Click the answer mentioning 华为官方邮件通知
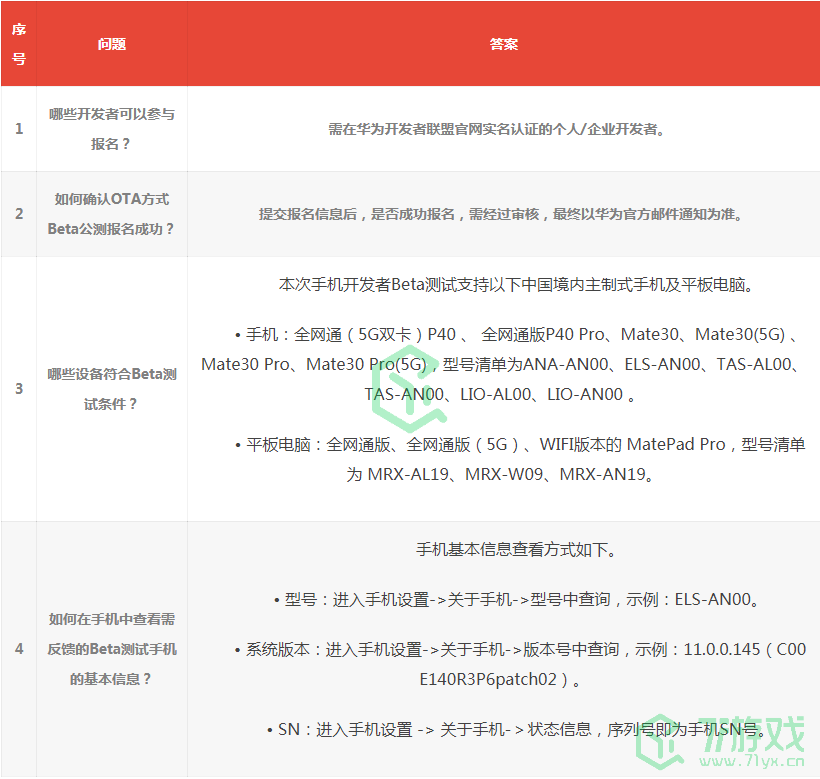Viewport: 820px width, 779px height. 501,214
